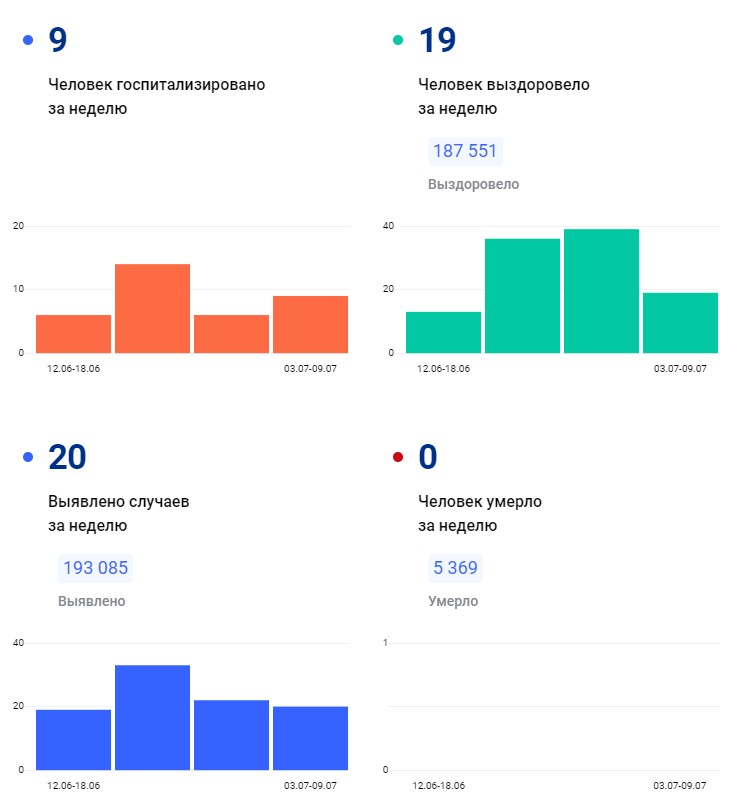
Task: Click the blue dot beside number 9
Action: pyautogui.click(x=28, y=41)
